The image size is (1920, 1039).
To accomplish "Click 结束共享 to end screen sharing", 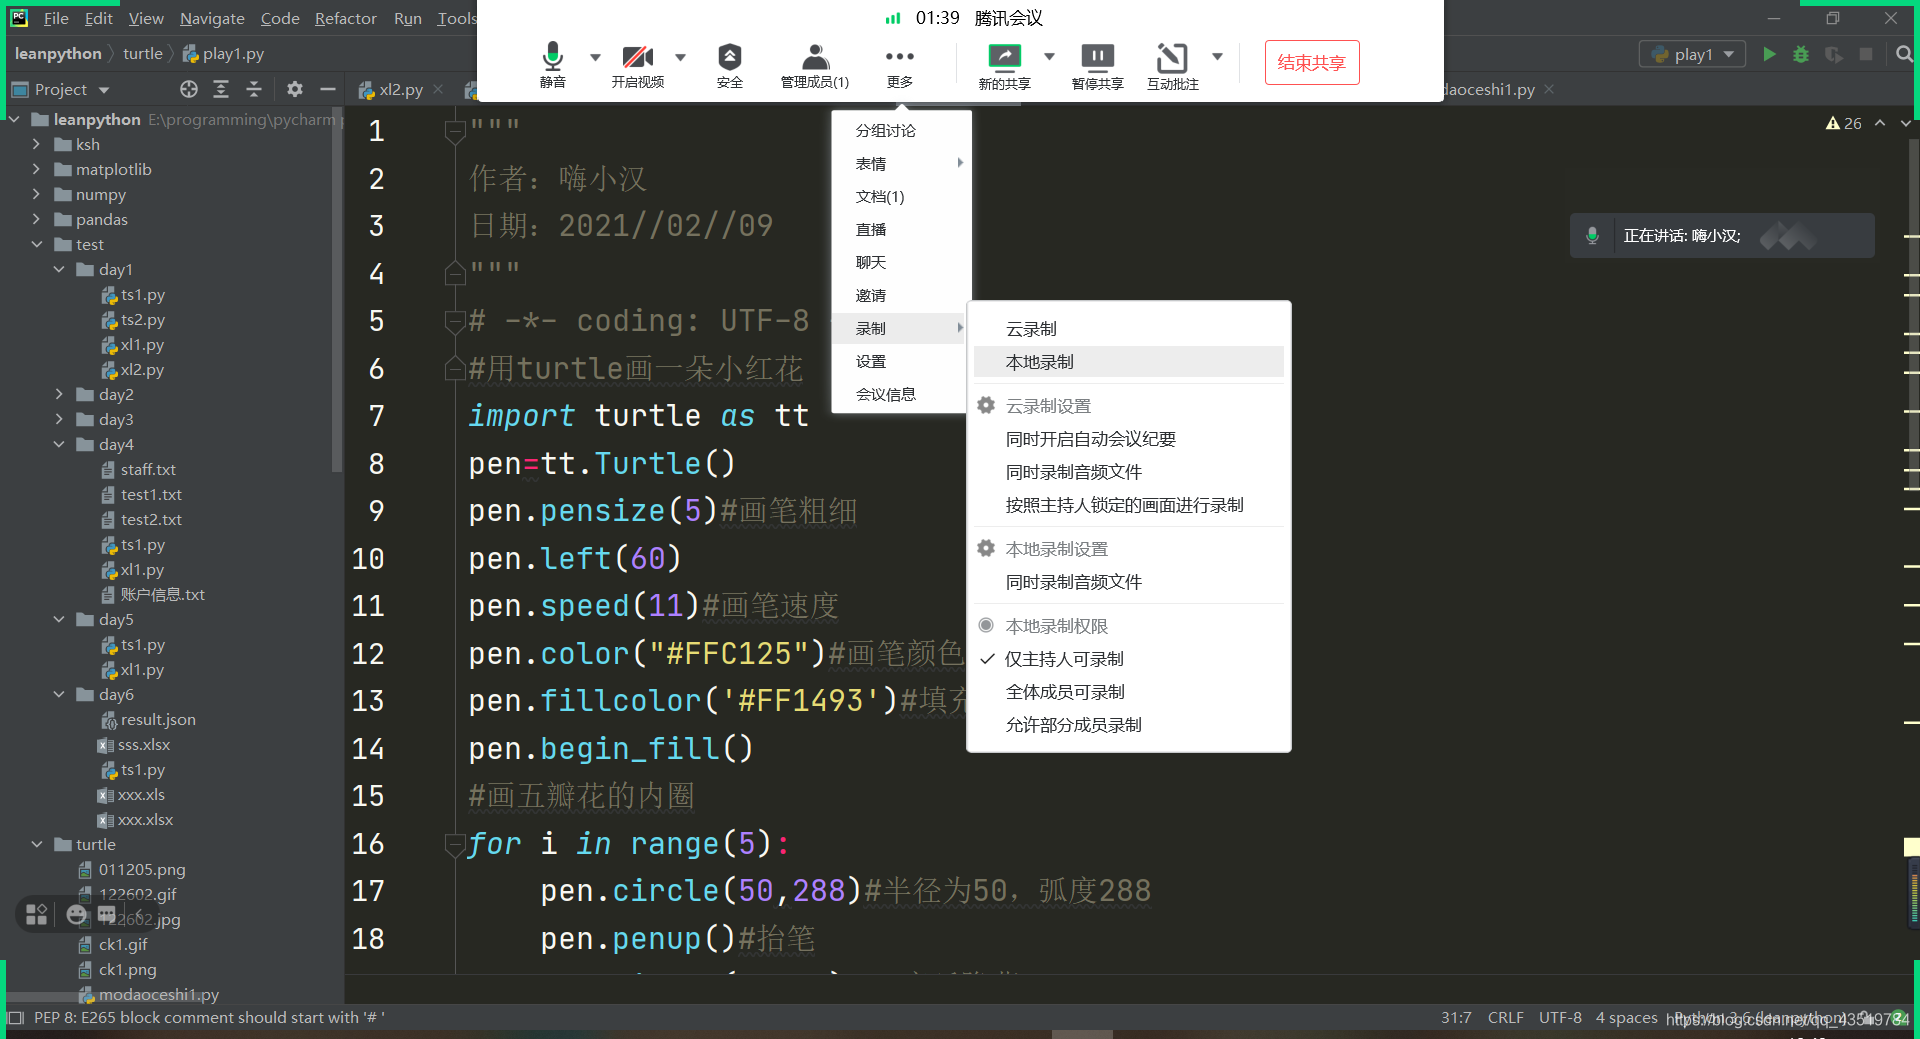I will point(1311,62).
